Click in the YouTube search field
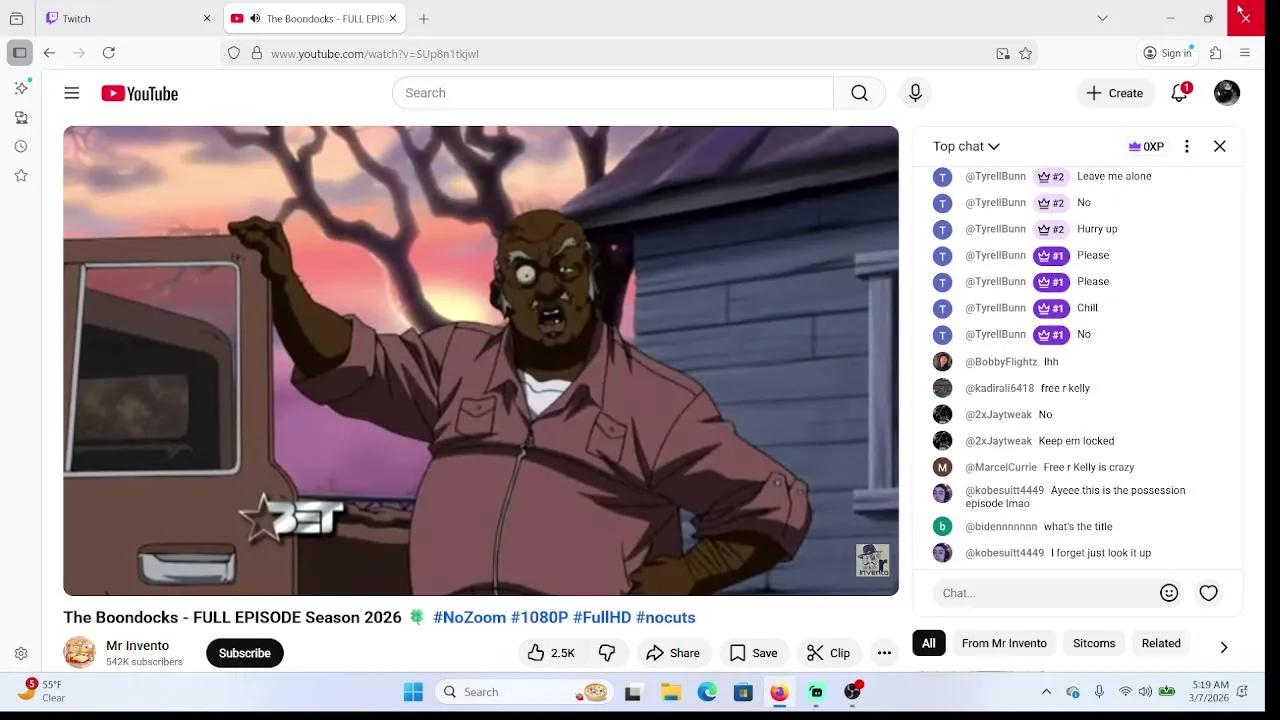Viewport: 1280px width, 720px height. tap(613, 93)
